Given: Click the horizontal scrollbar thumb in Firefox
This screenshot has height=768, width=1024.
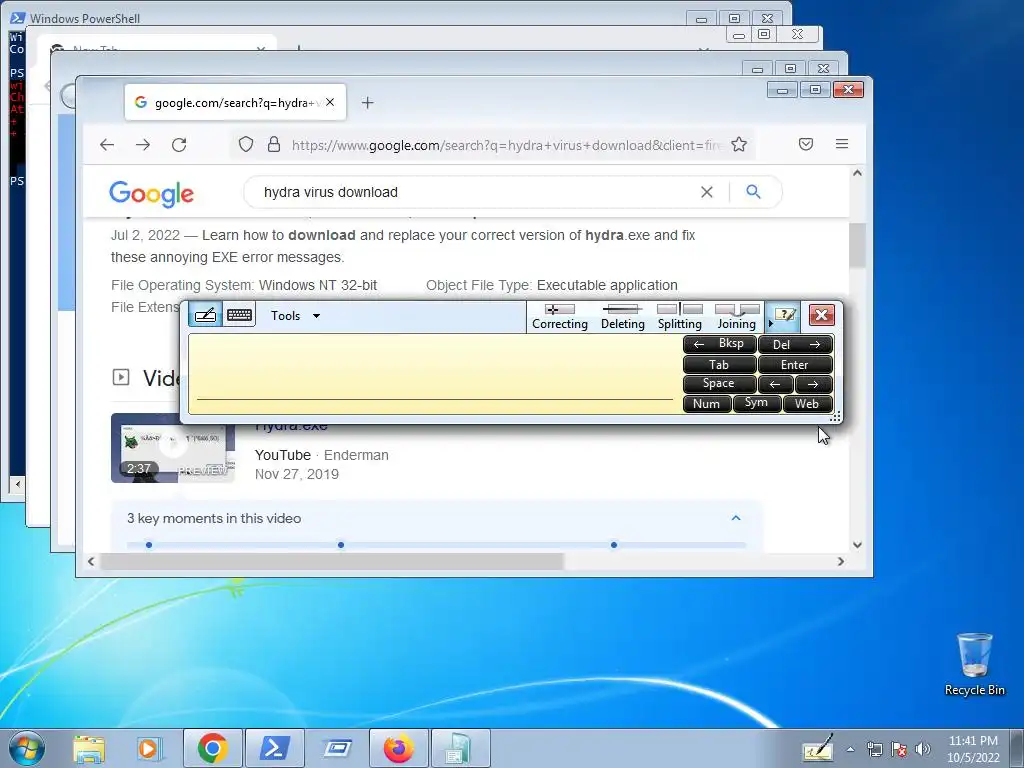Looking at the screenshot, I should point(332,562).
